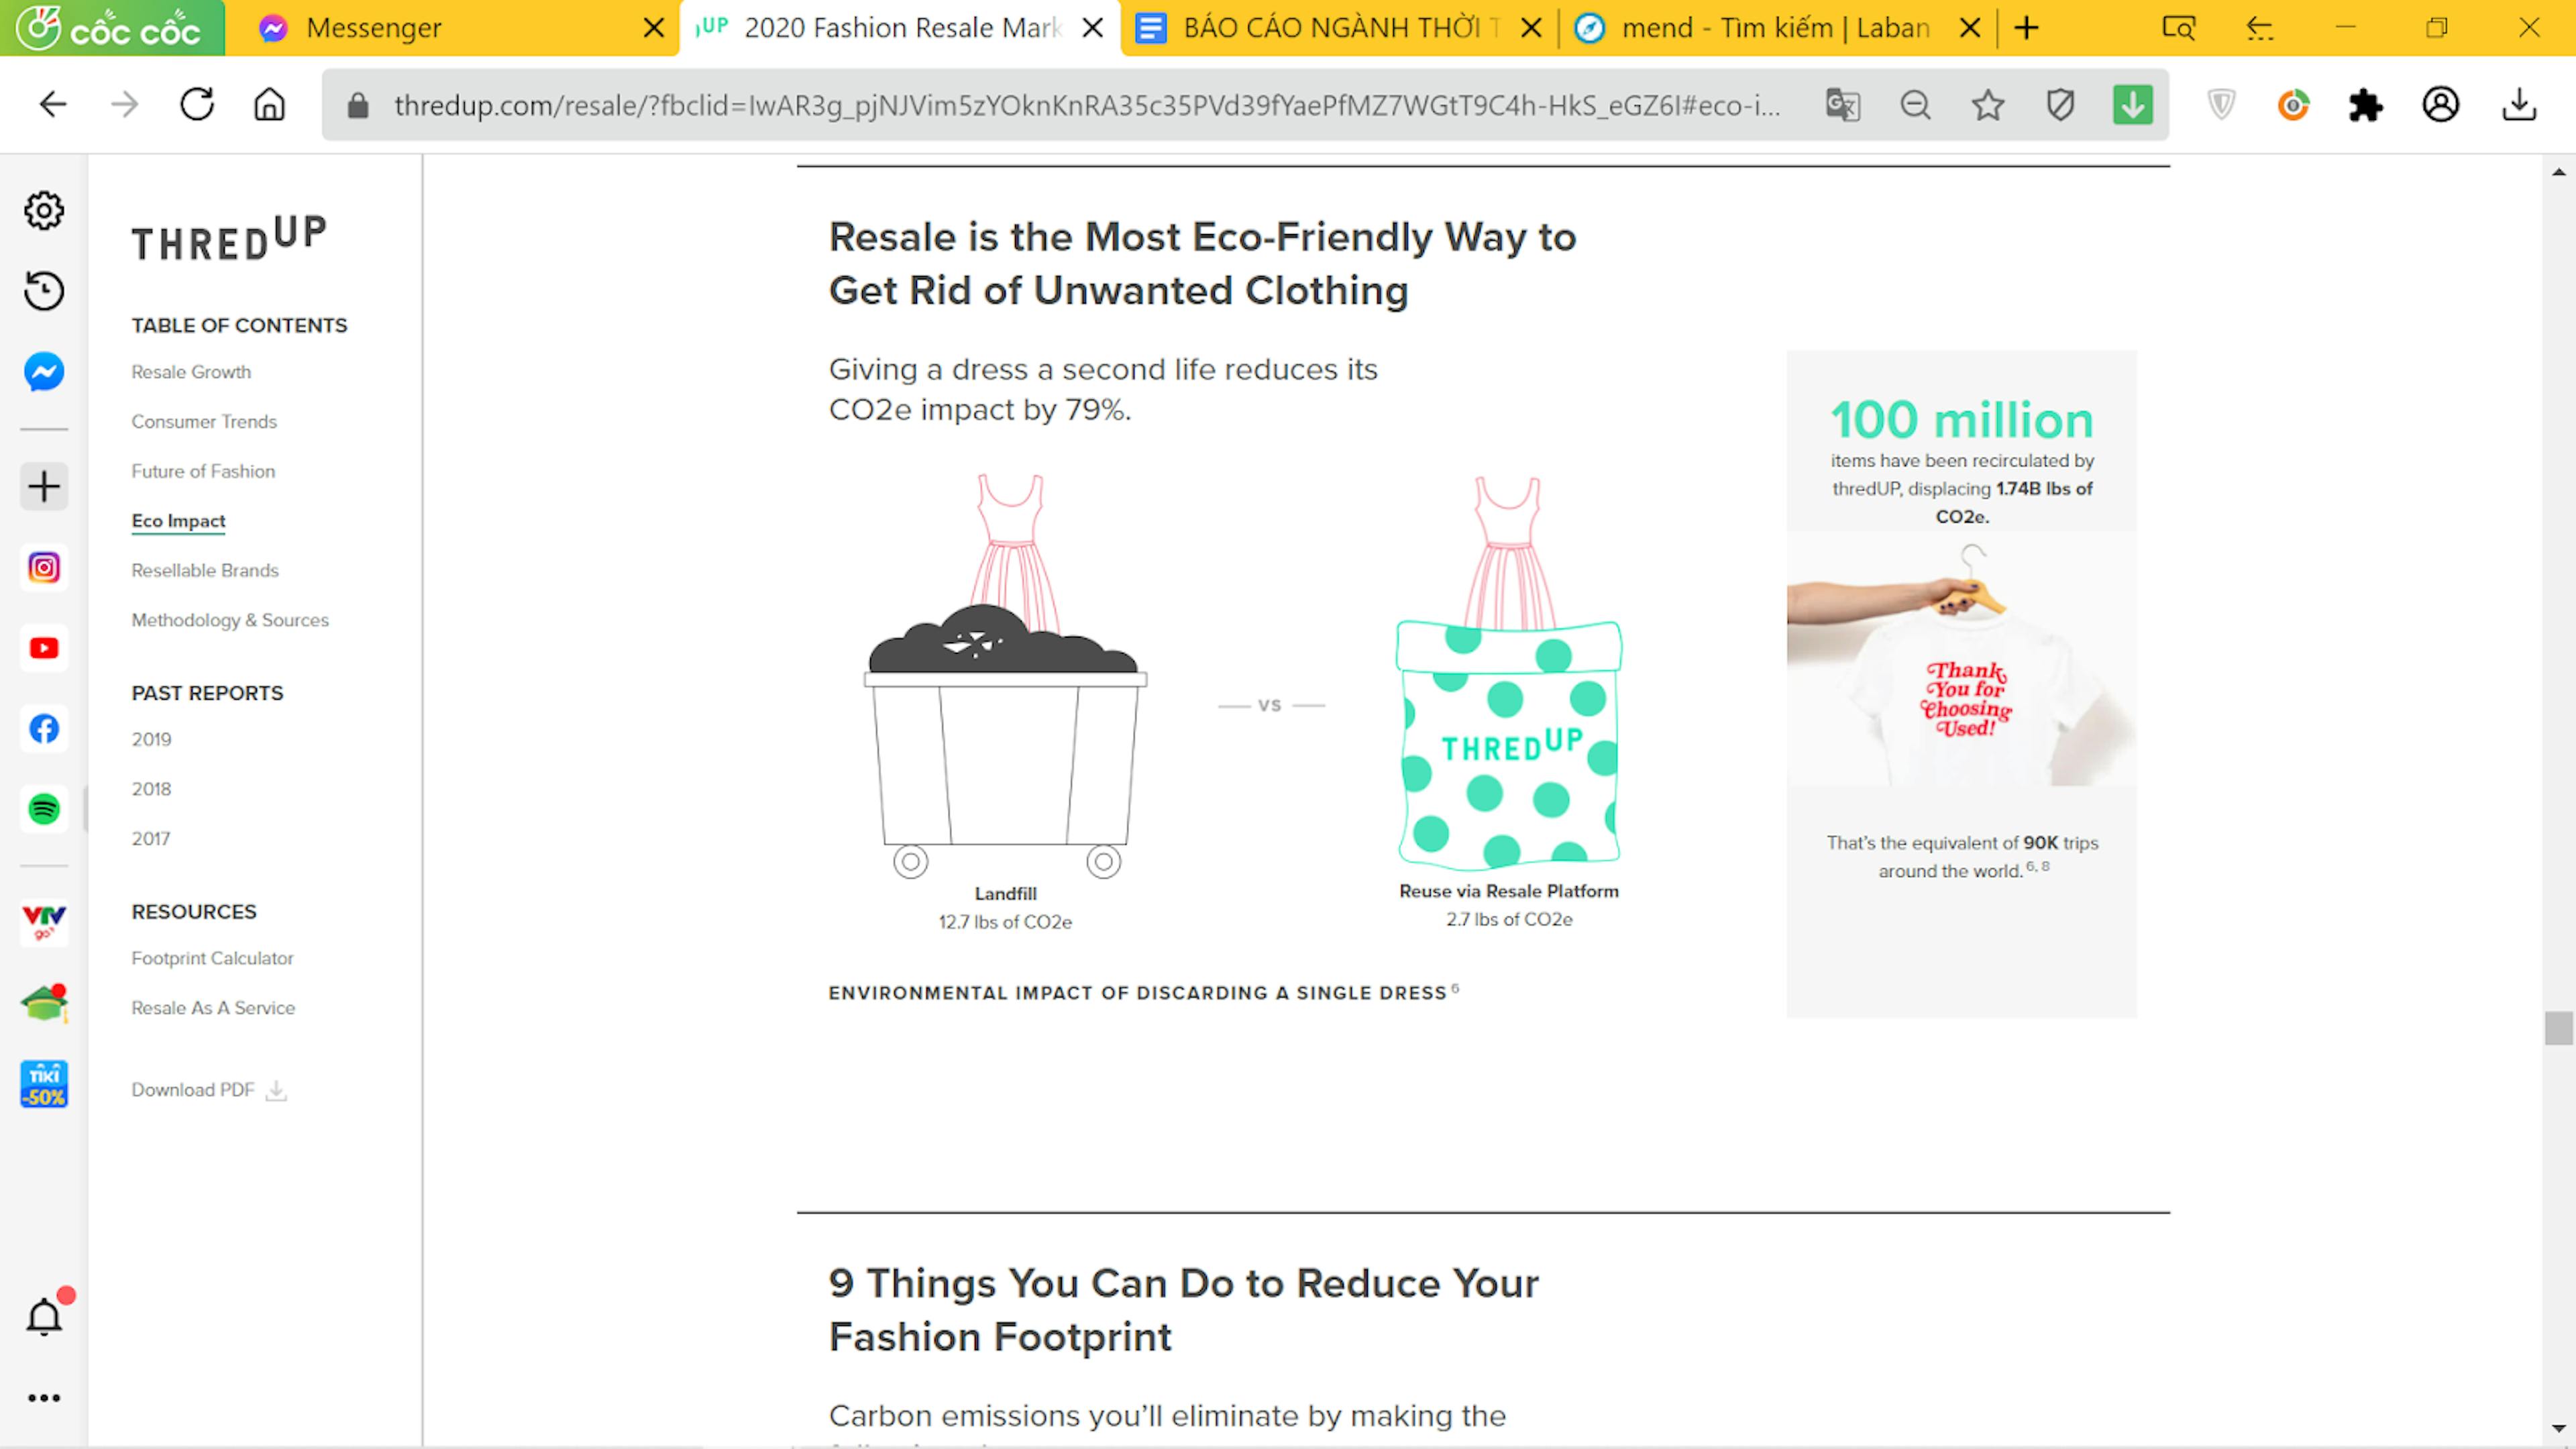Click the scrollbar down arrow
The width and height of the screenshot is (2576, 1449).
[2558, 1429]
